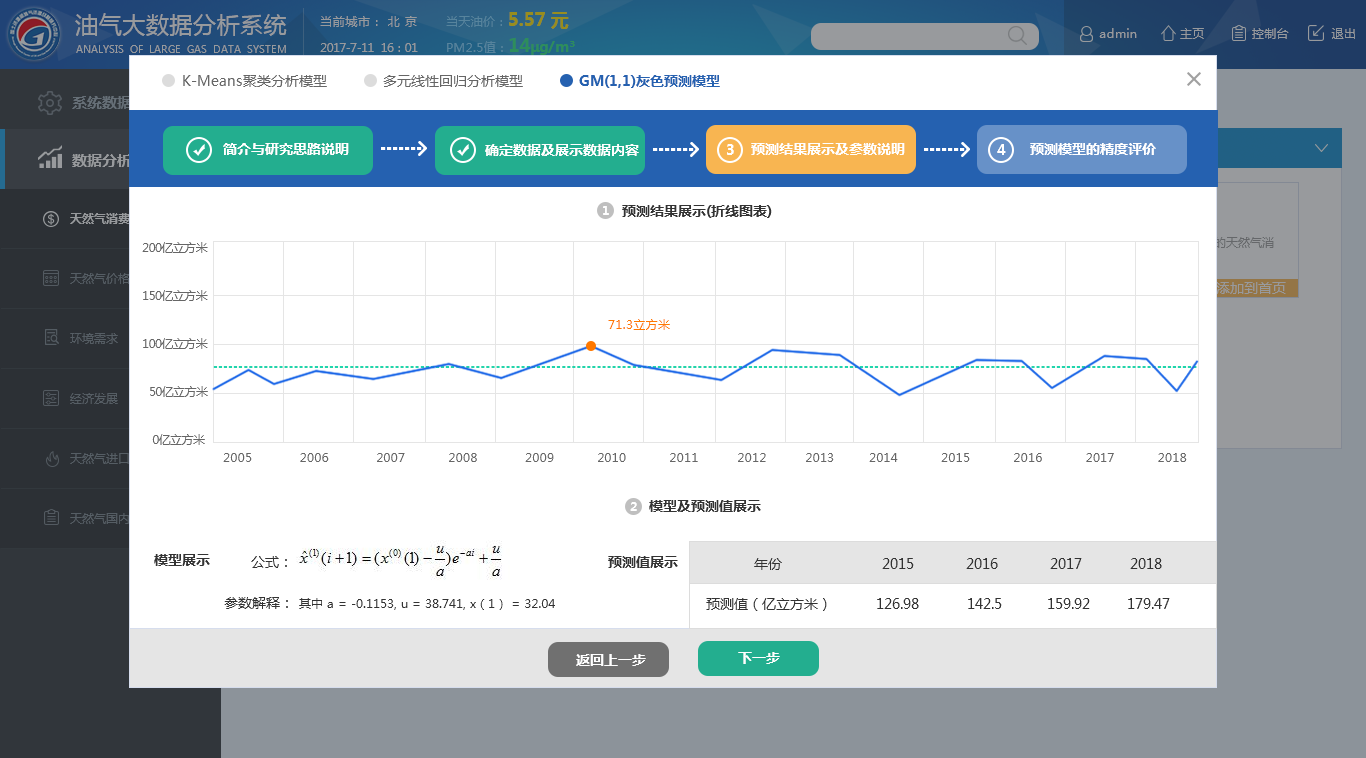The width and height of the screenshot is (1366, 758).
Task: Click the search magnifier icon
Action: coord(1017,36)
